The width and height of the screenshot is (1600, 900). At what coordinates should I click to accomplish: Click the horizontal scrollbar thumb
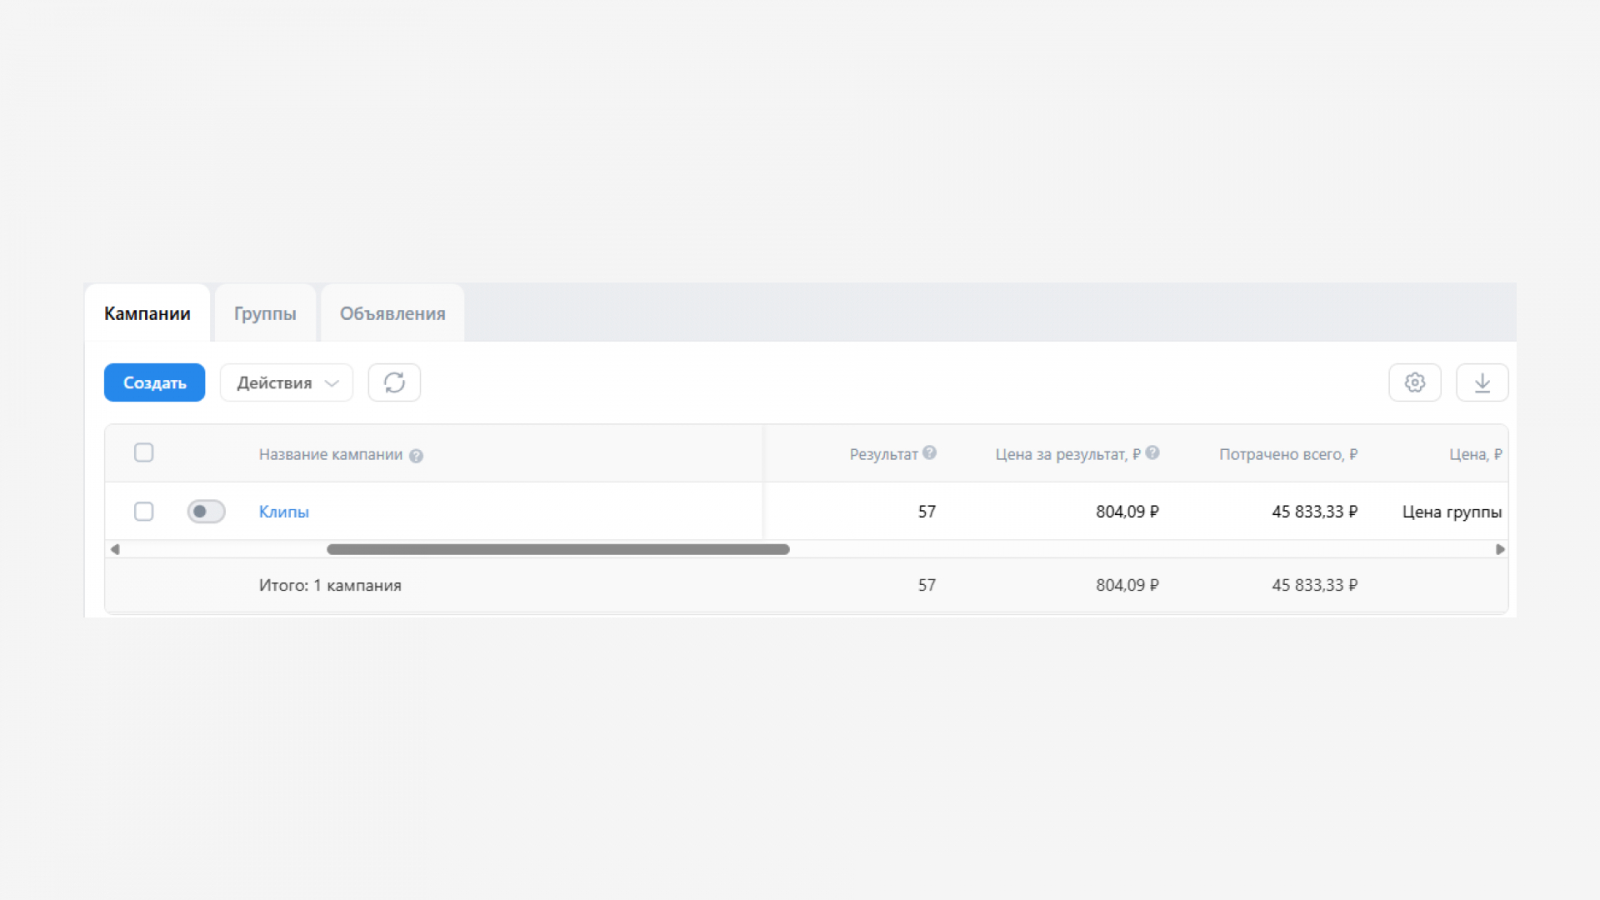tap(558, 549)
